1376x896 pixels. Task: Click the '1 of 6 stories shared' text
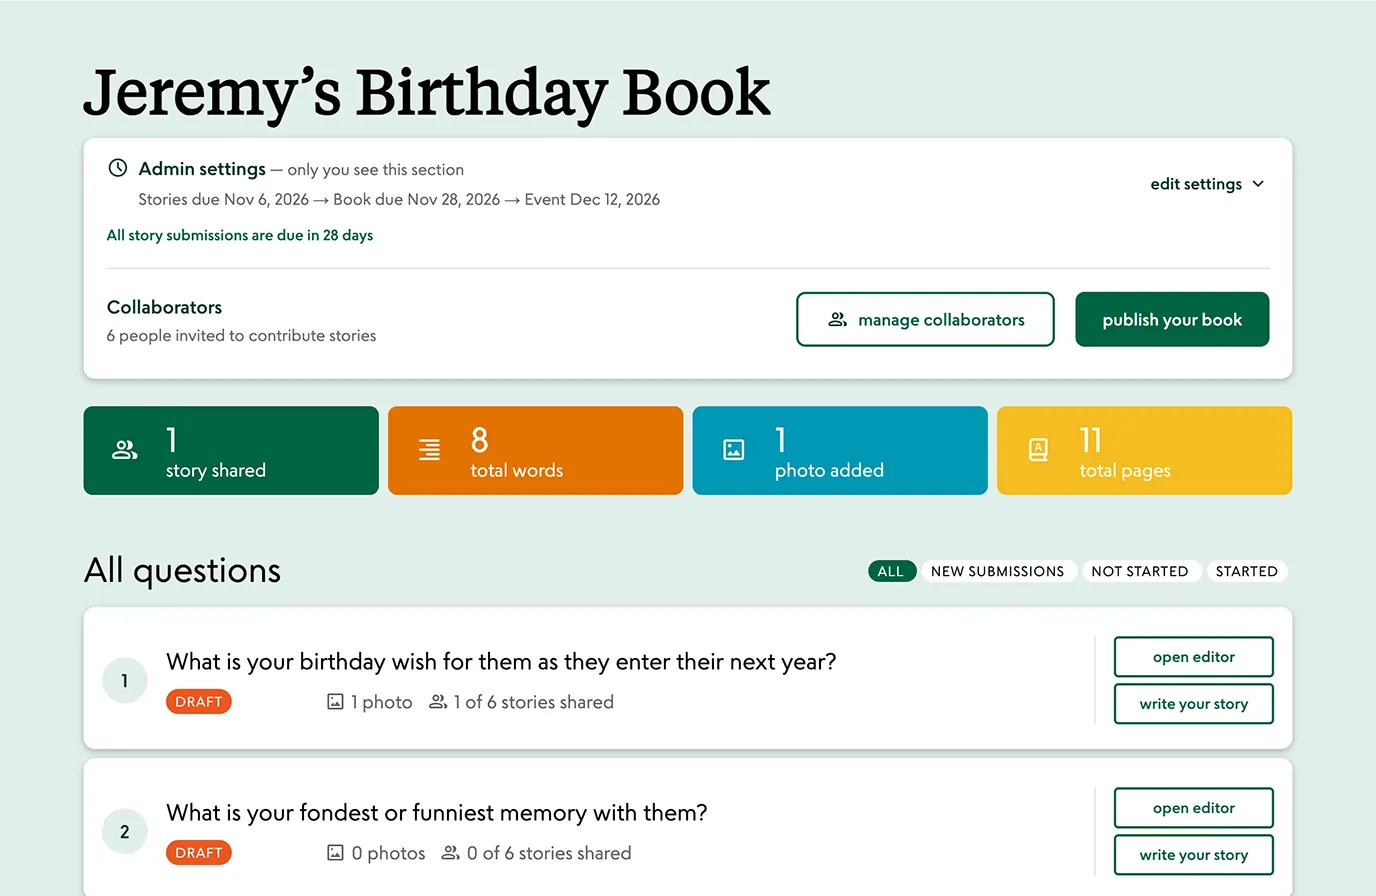[x=534, y=702]
